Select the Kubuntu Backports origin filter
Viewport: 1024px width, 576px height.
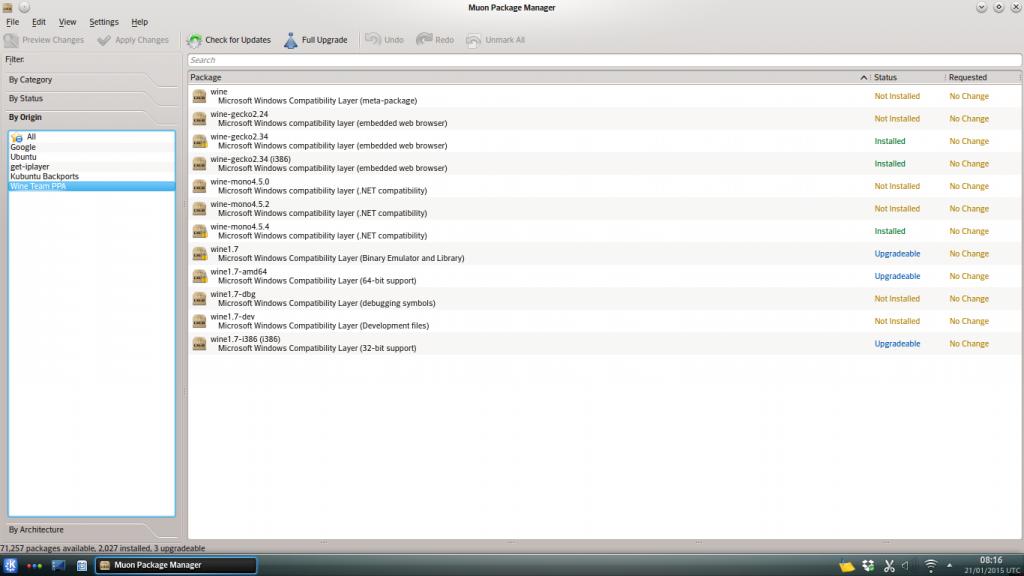pos(91,176)
